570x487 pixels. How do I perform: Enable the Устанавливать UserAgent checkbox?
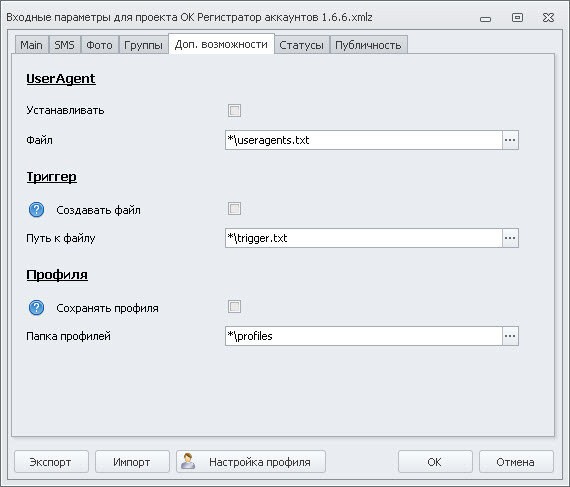234,110
